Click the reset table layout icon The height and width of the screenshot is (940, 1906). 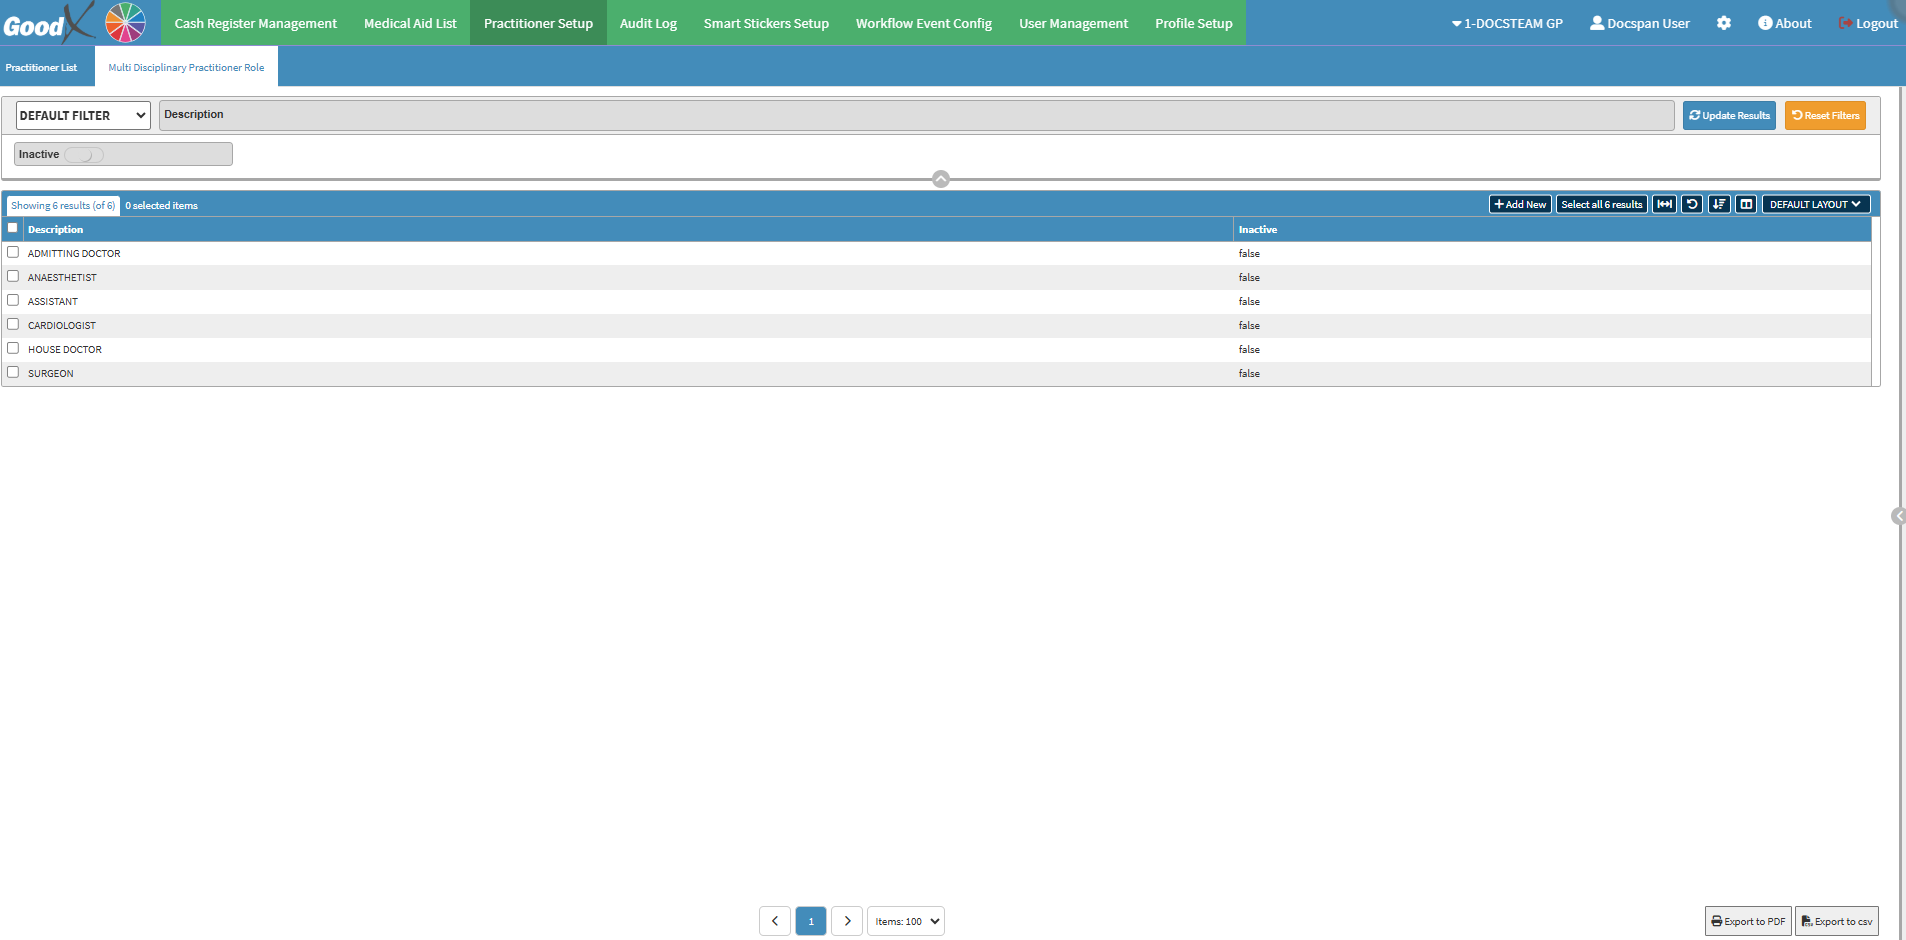tap(1692, 204)
